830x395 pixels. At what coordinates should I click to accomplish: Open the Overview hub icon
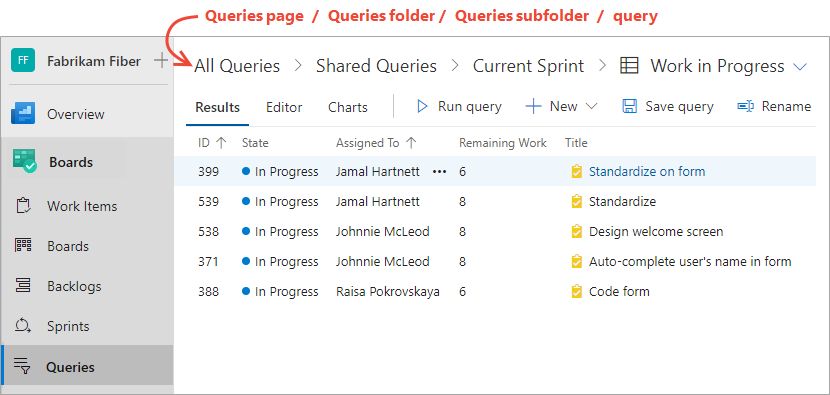[23, 114]
